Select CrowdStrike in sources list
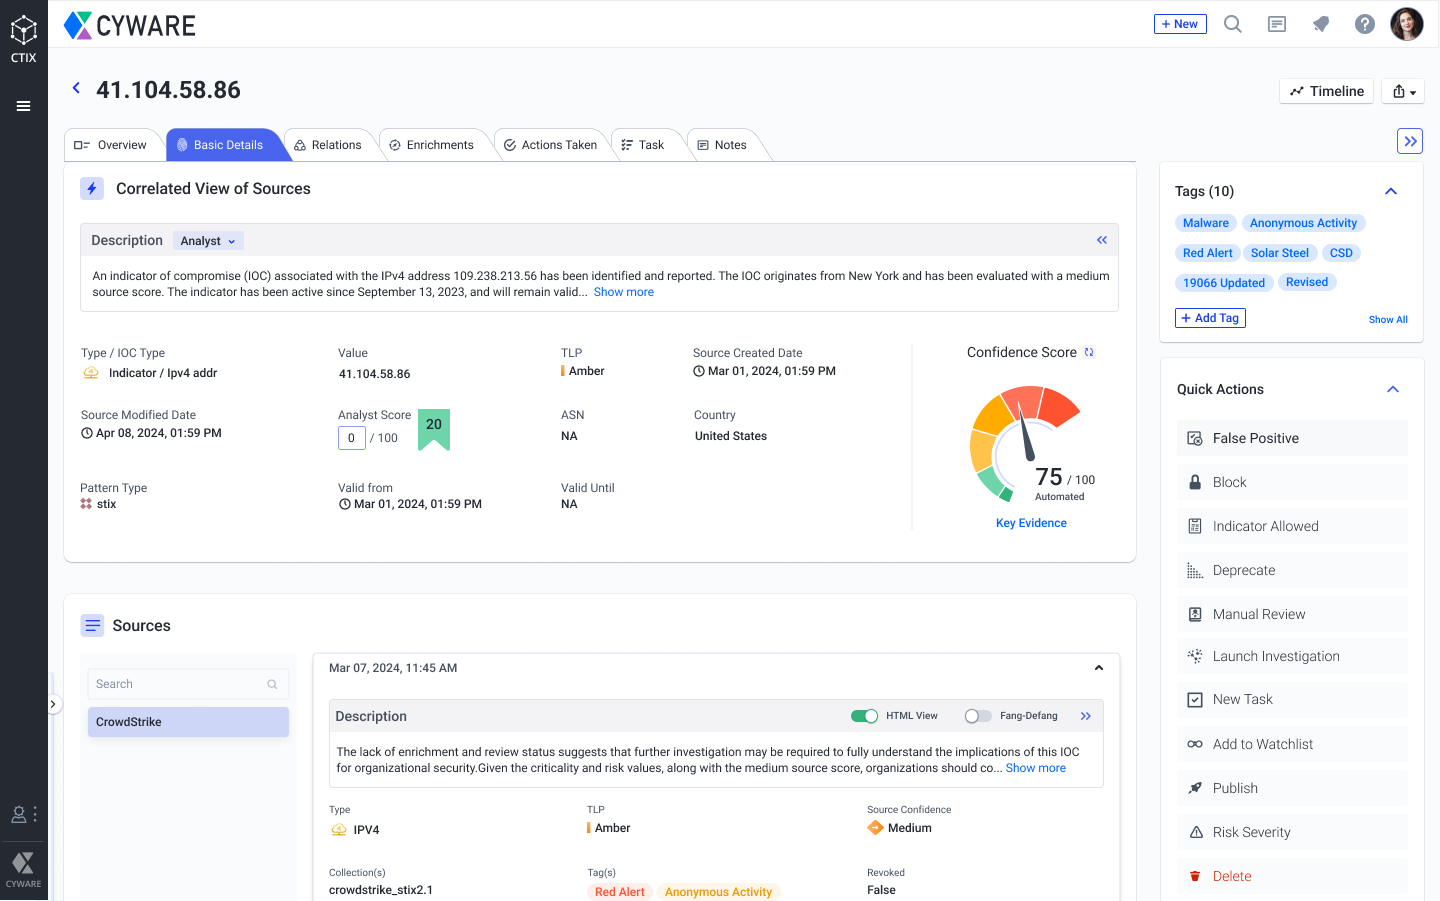1440x901 pixels. (x=188, y=722)
